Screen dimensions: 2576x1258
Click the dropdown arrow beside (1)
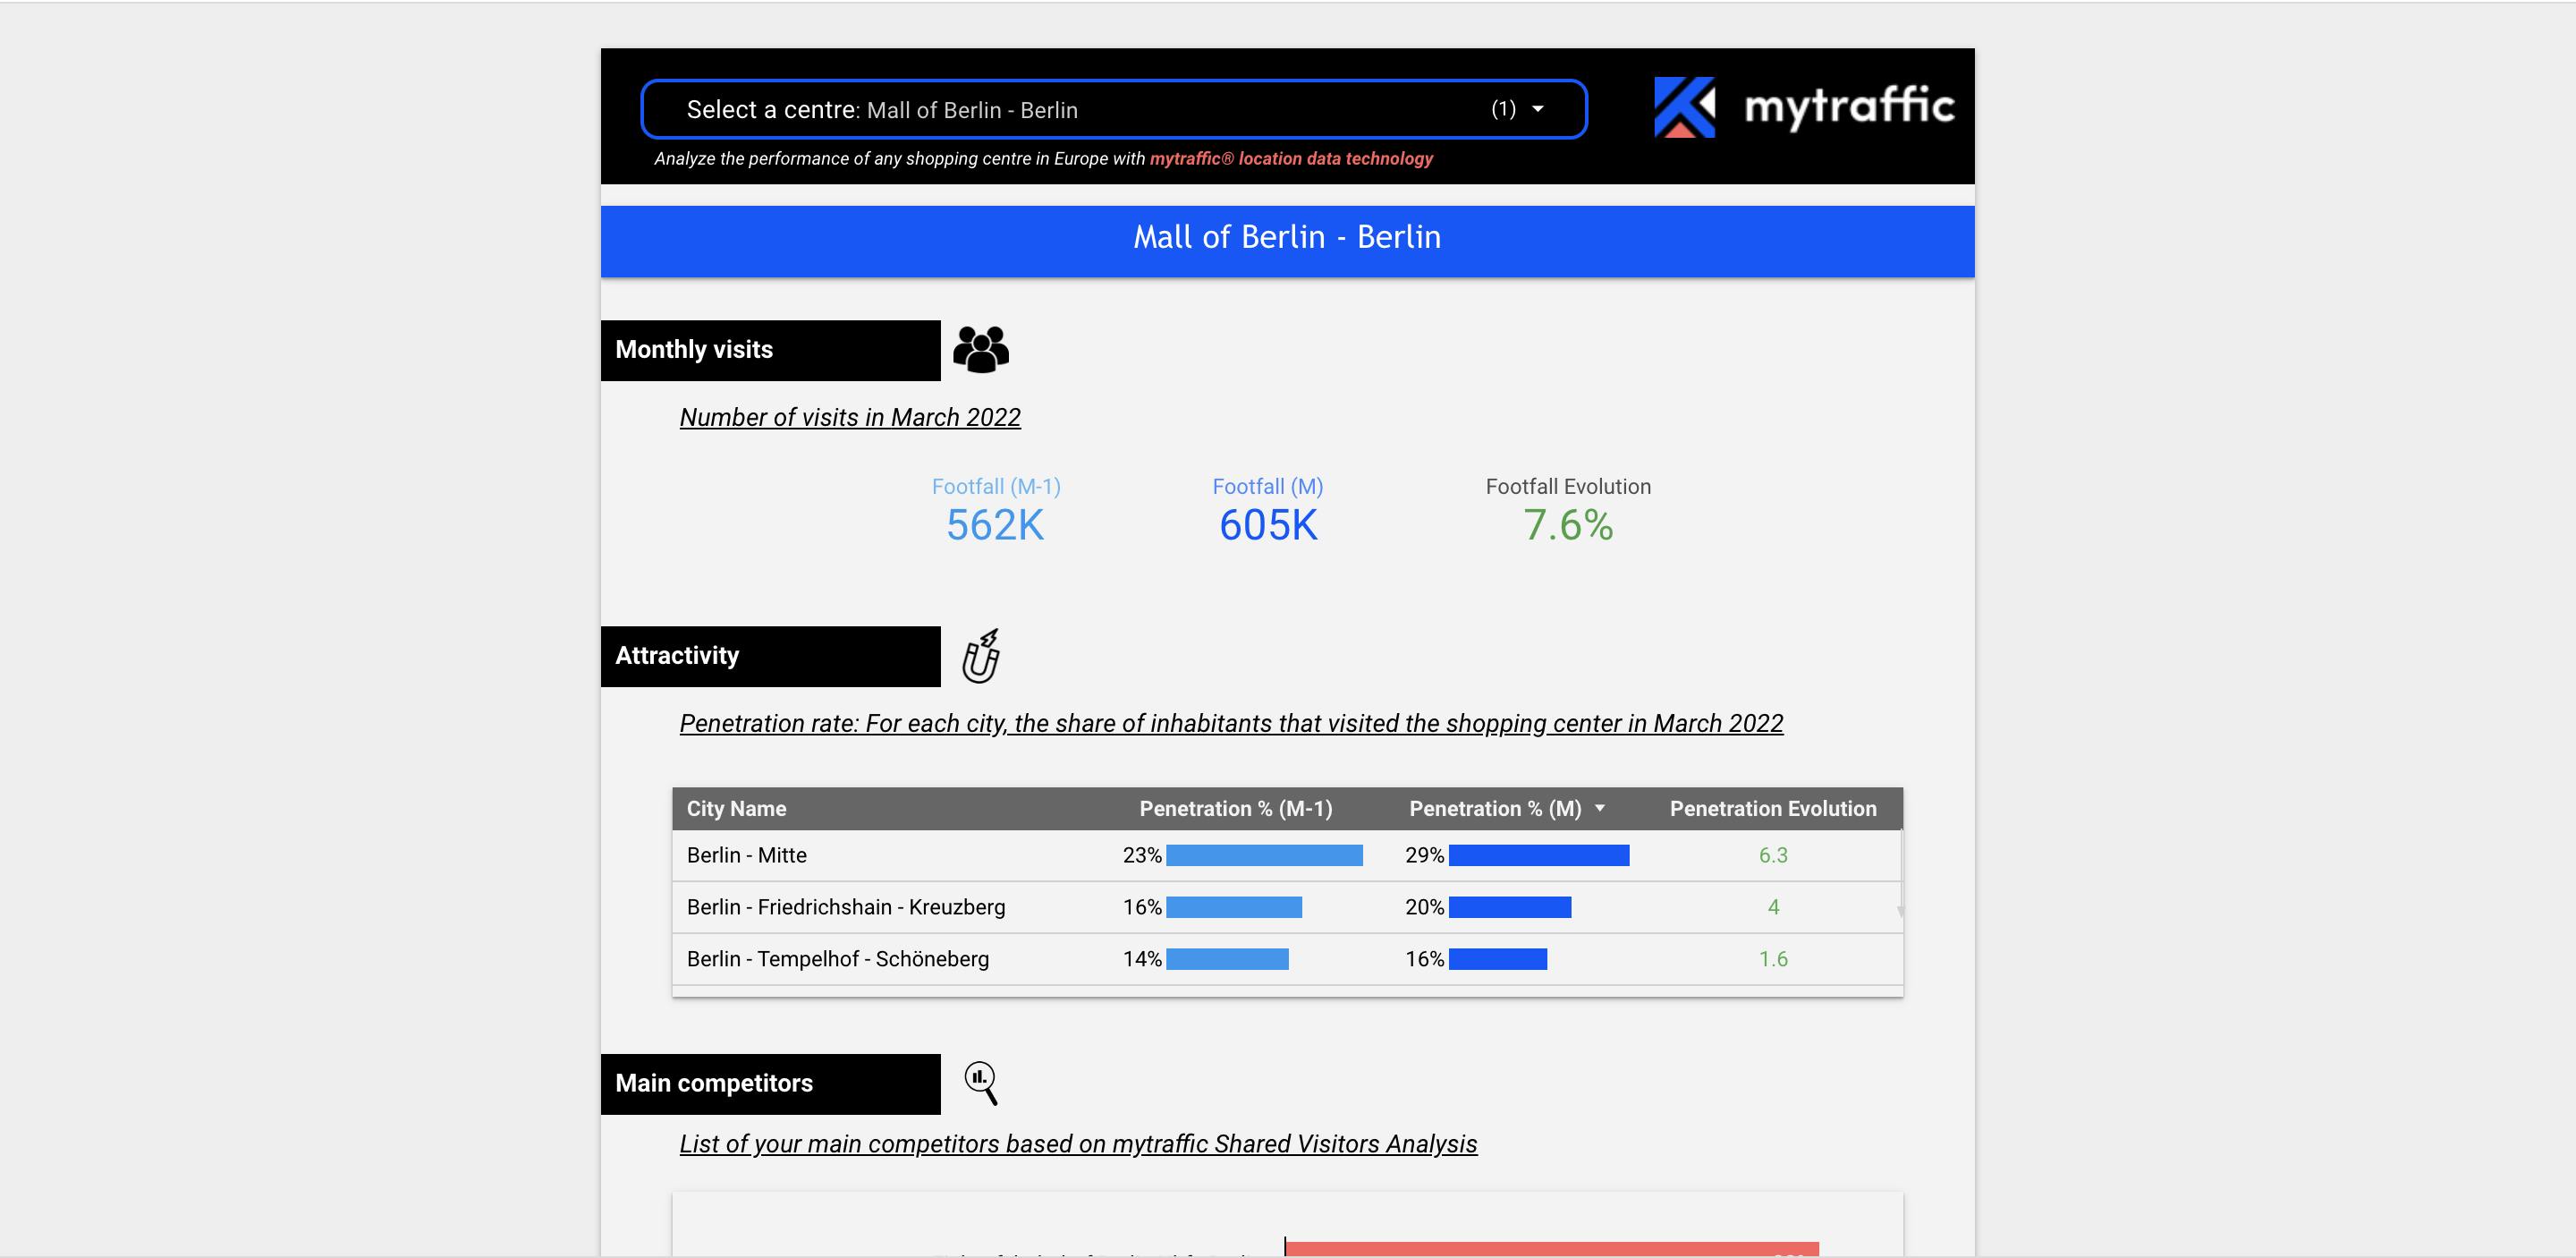tap(1538, 109)
